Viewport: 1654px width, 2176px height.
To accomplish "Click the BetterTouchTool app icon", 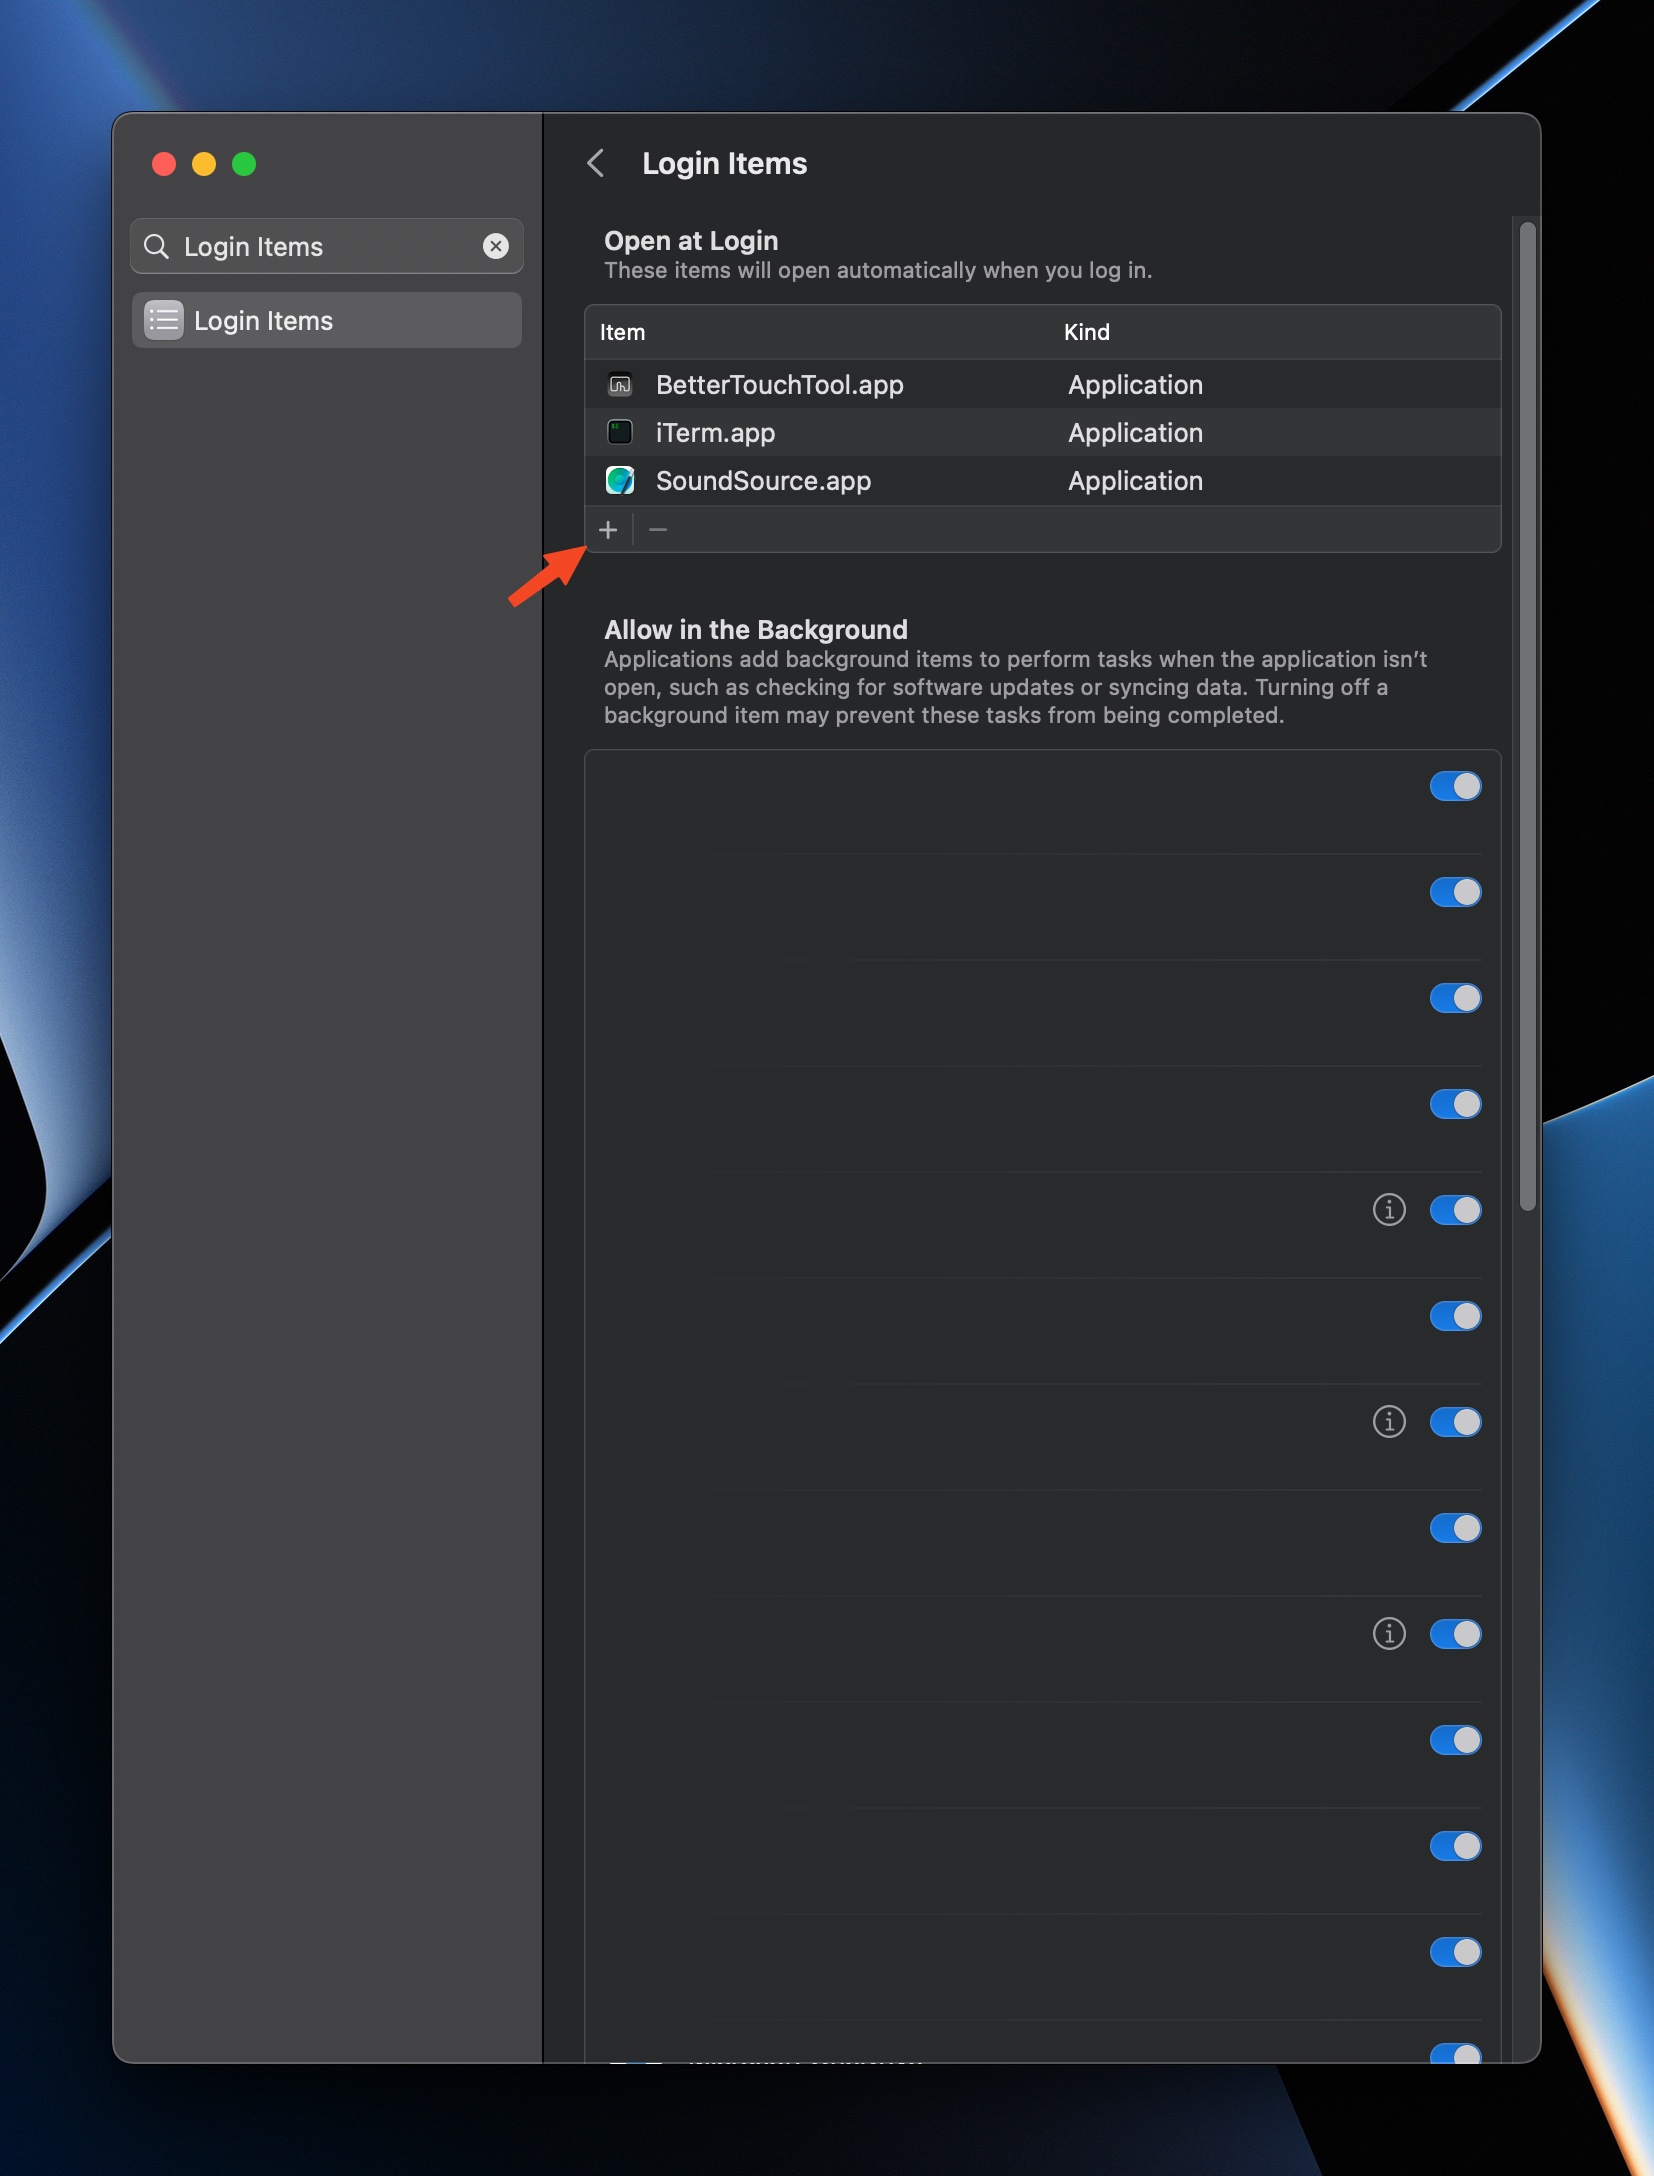I will point(620,384).
